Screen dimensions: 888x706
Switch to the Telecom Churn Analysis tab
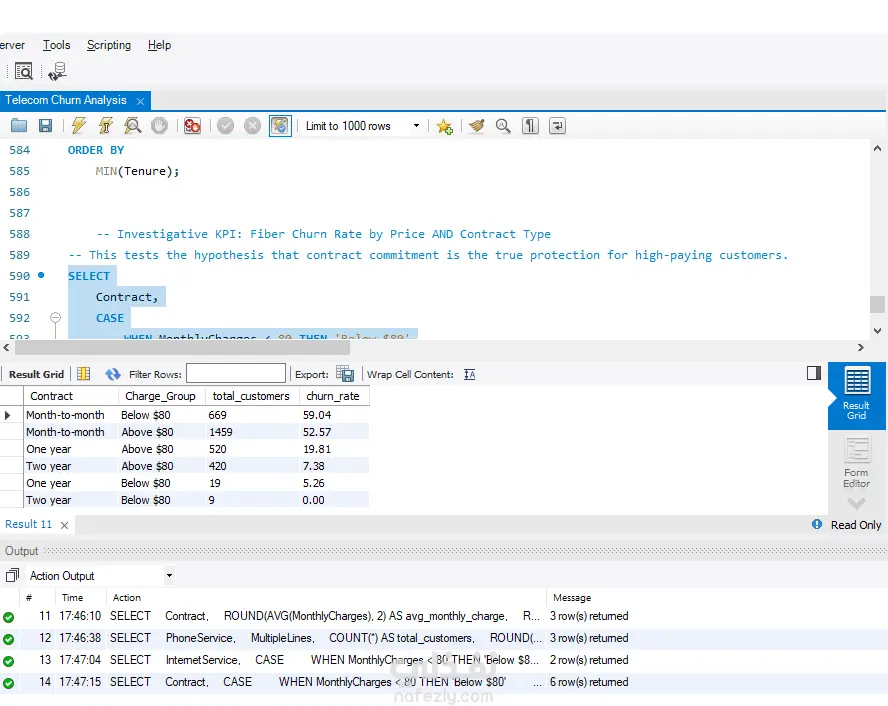click(x=66, y=100)
